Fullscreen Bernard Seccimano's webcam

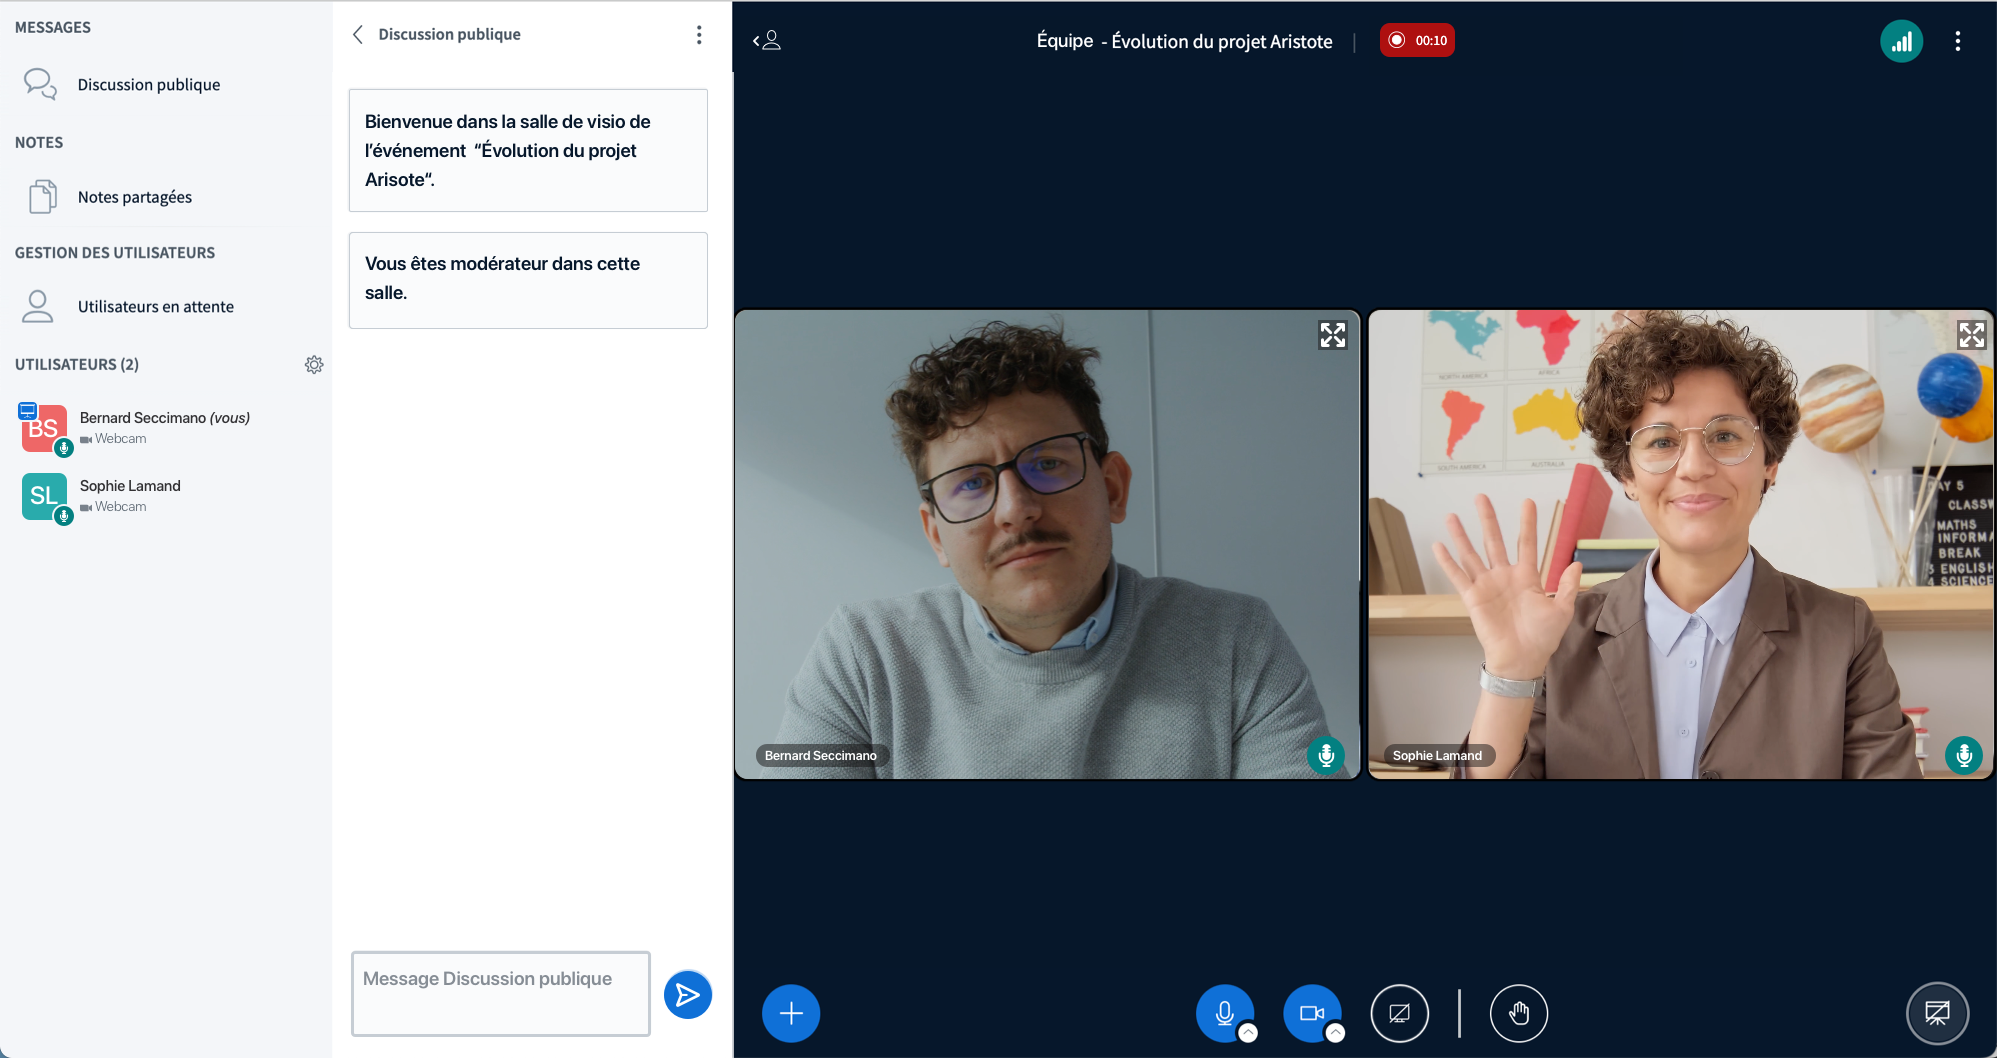(x=1332, y=335)
